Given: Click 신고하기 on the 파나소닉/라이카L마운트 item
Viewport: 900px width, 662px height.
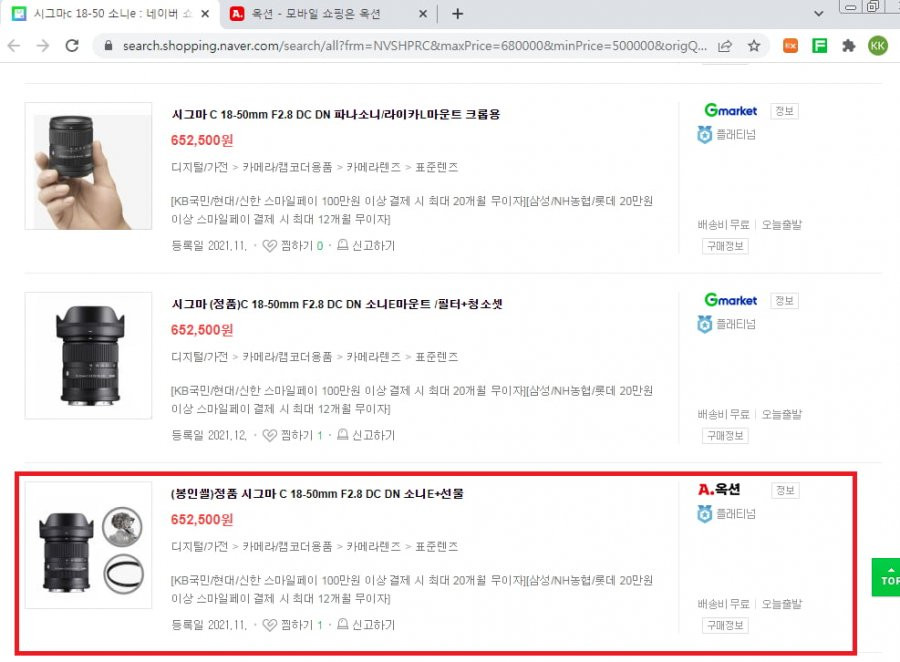Looking at the screenshot, I should (x=366, y=246).
